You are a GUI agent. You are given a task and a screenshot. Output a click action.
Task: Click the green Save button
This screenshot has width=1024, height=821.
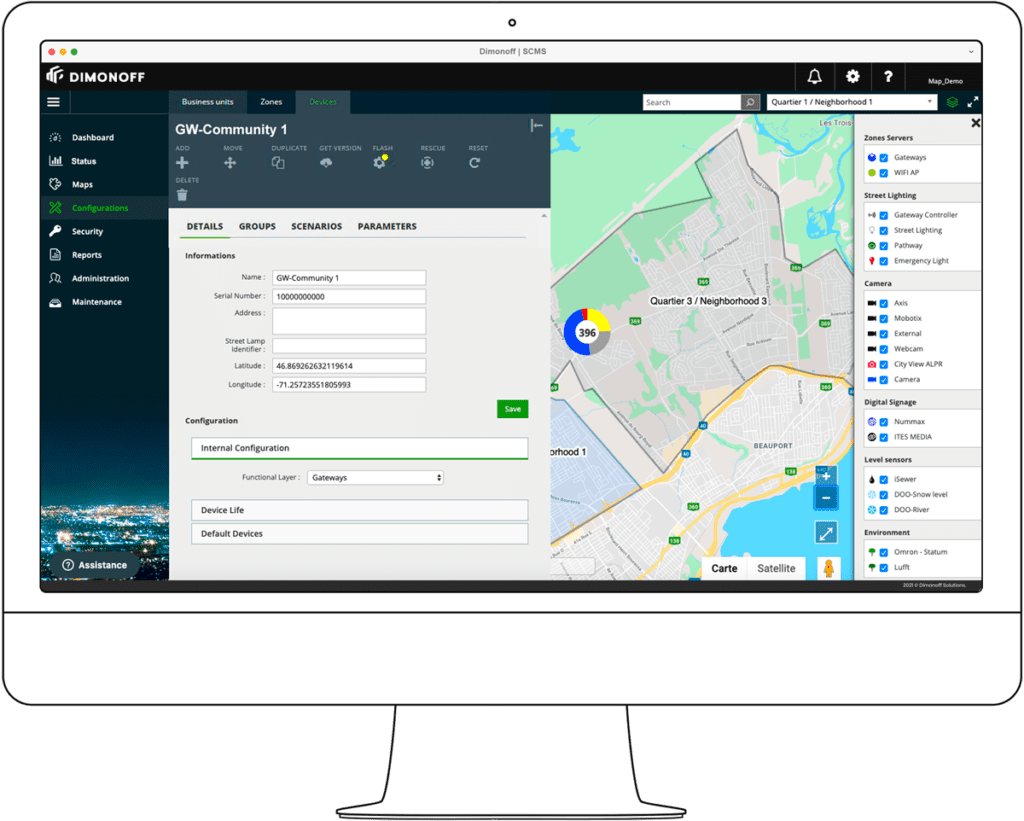tap(512, 409)
